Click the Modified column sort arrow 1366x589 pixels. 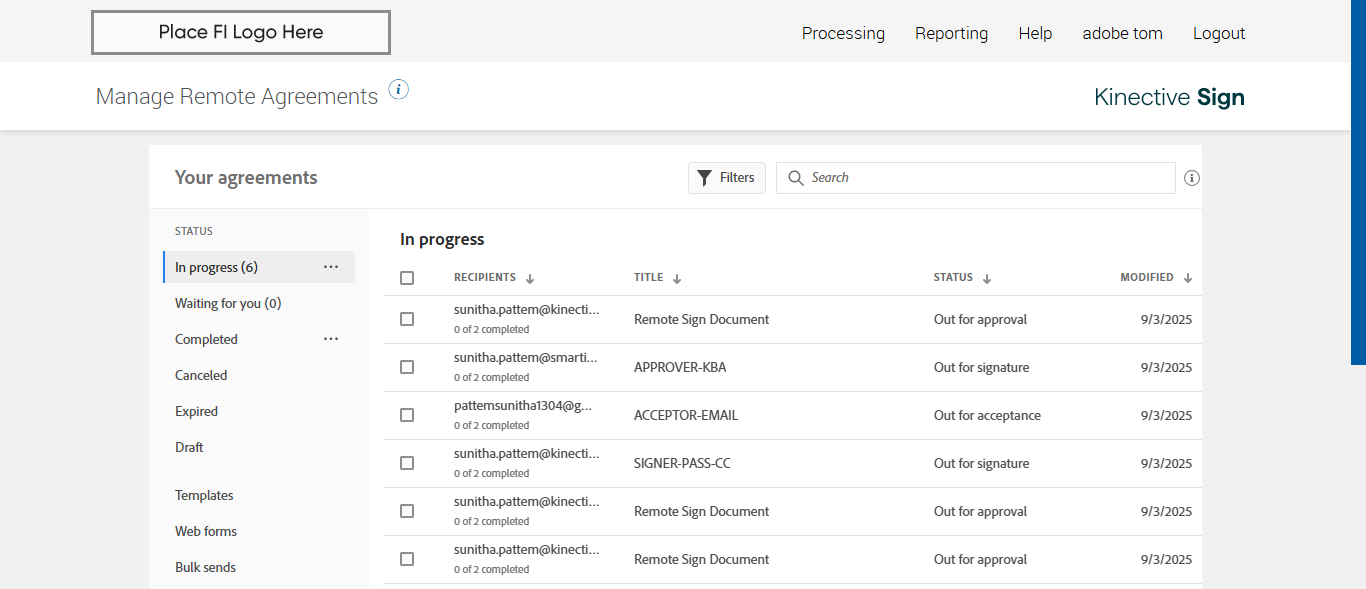[1188, 279]
